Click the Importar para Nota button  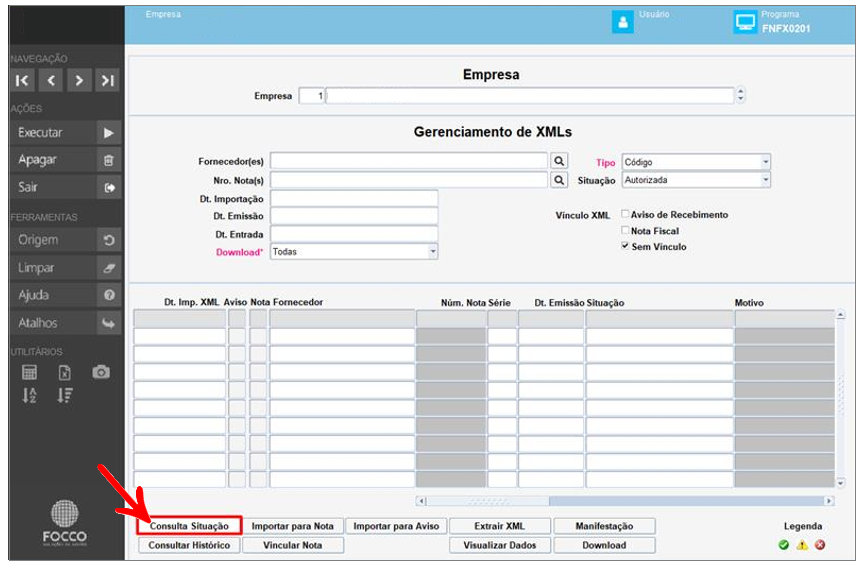click(x=293, y=525)
